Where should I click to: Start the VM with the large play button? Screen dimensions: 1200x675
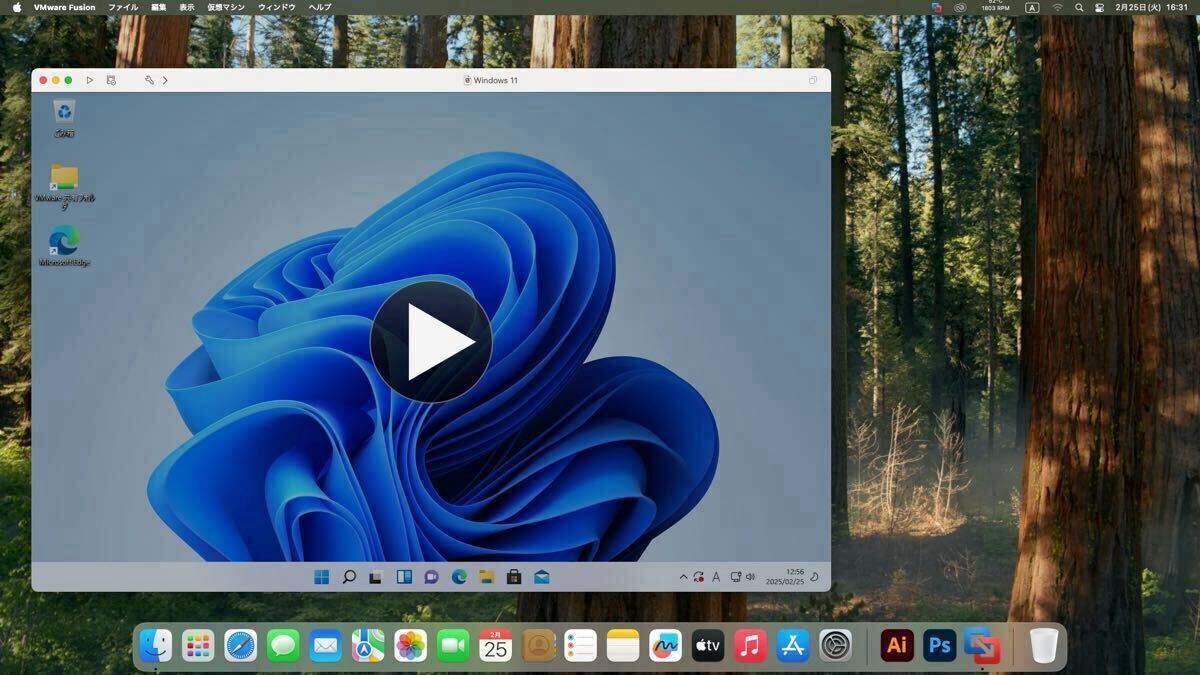431,342
